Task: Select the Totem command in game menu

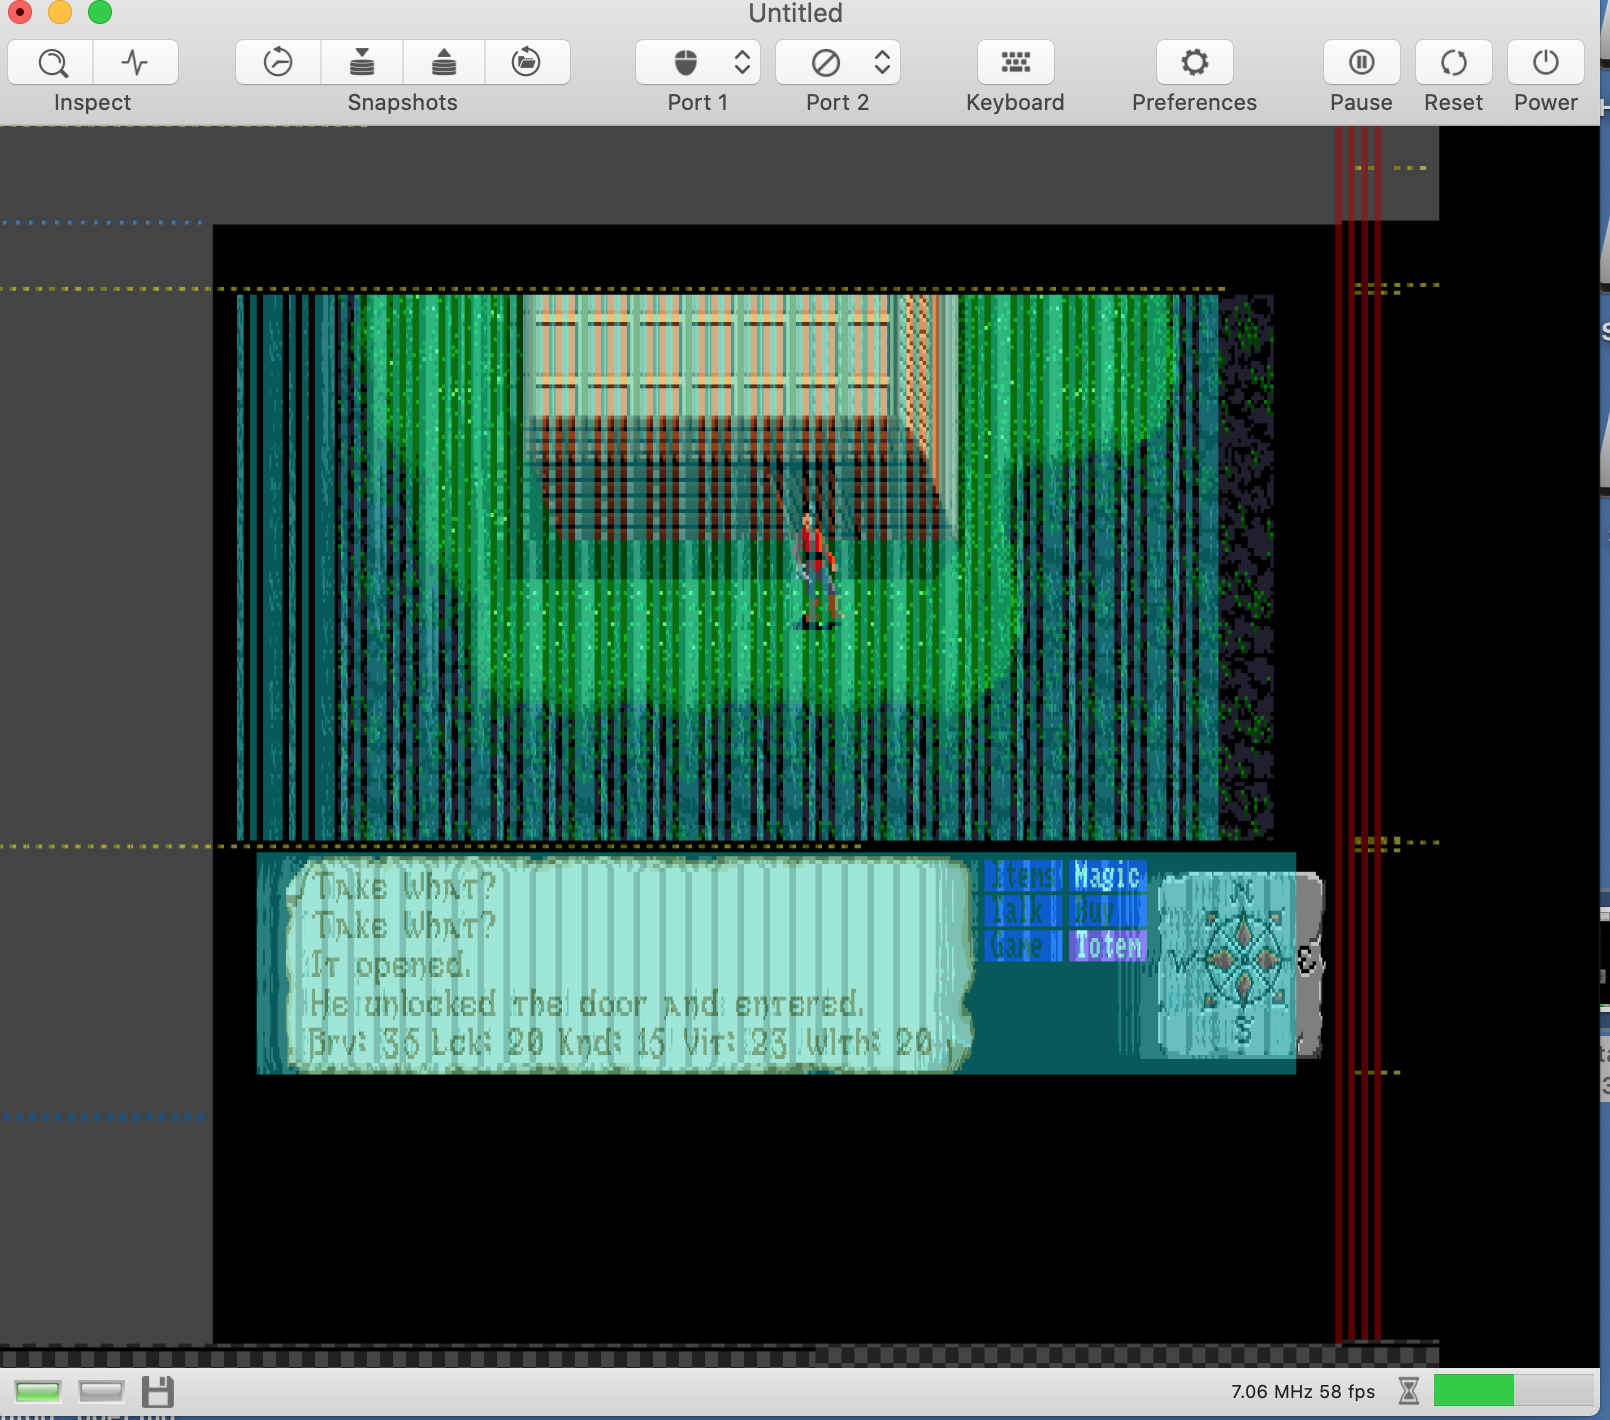Action: click(1107, 945)
